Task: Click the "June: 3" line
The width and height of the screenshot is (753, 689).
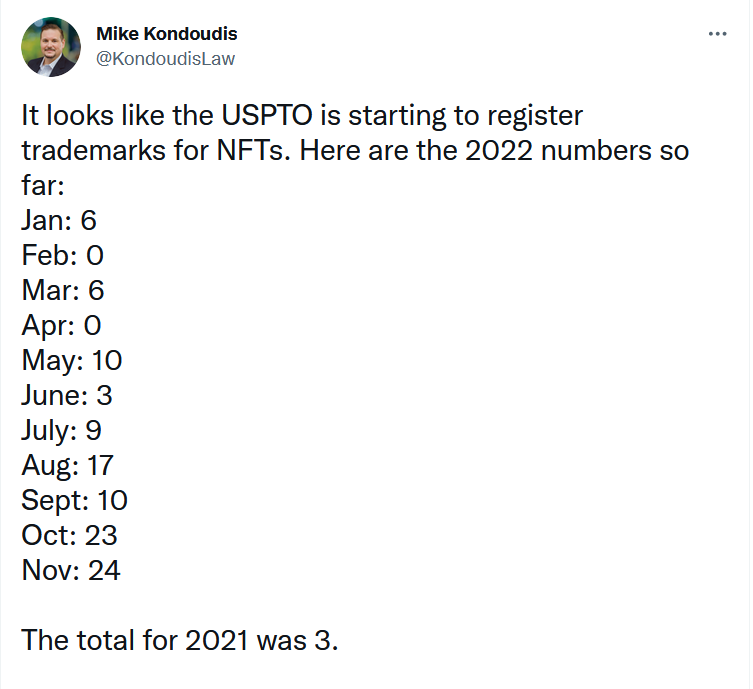Action: (x=67, y=395)
